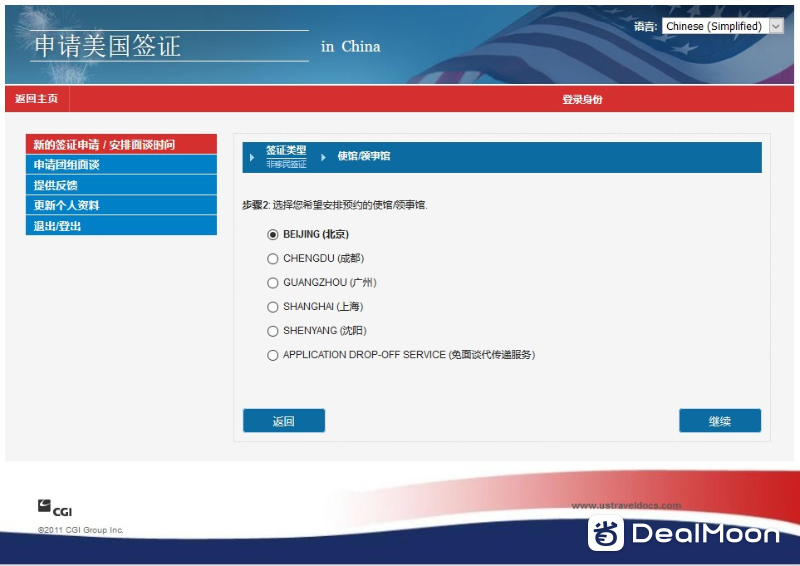Click the 'in China' header text
This screenshot has width=800, height=566.
tap(351, 46)
